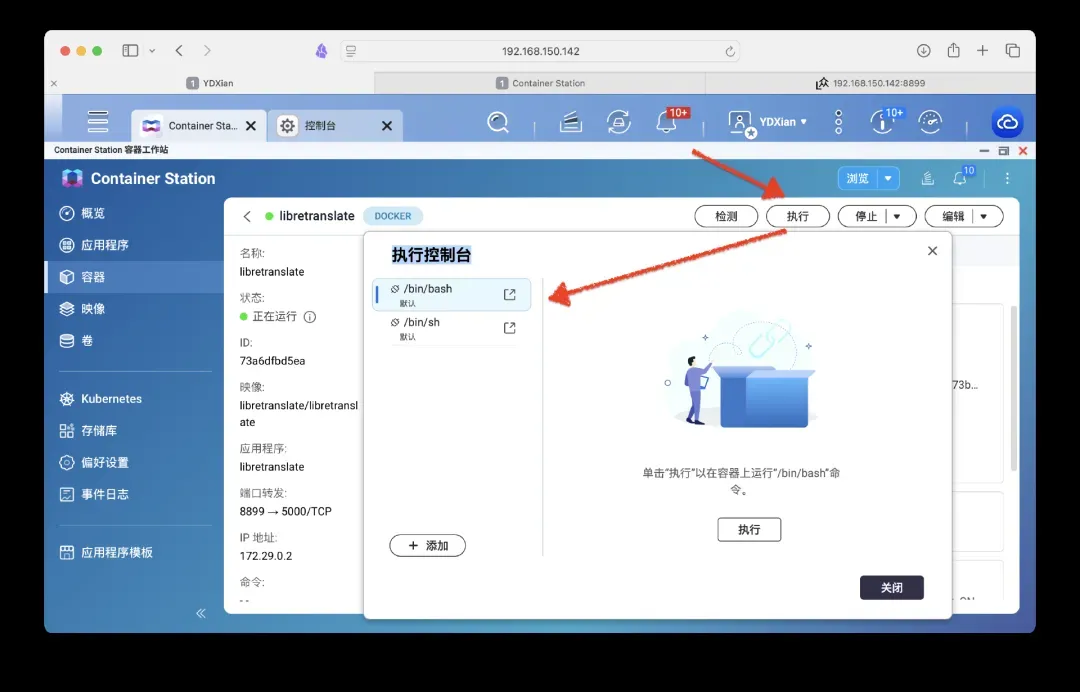Open the blue cloud icon in toolbar
Screen dimensions: 1080x692
1006,122
